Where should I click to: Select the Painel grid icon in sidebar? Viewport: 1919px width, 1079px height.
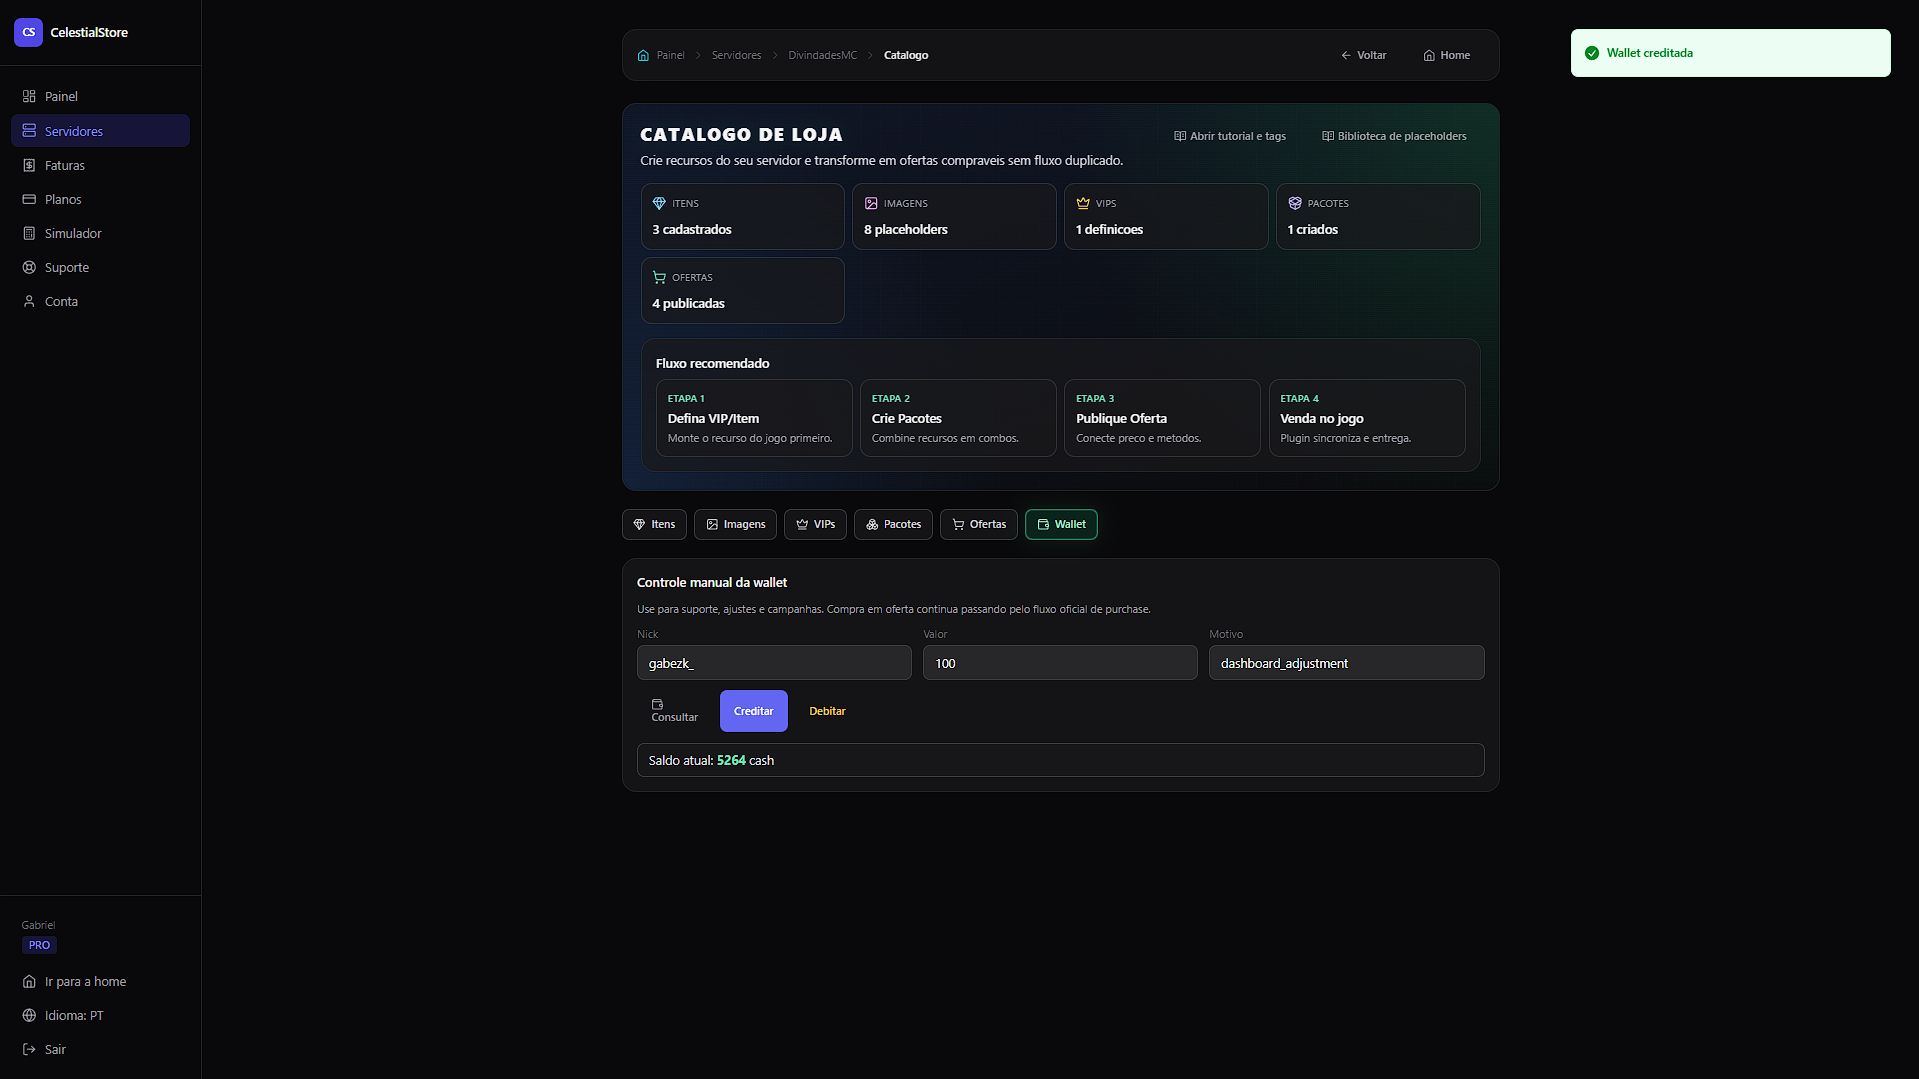(28, 96)
